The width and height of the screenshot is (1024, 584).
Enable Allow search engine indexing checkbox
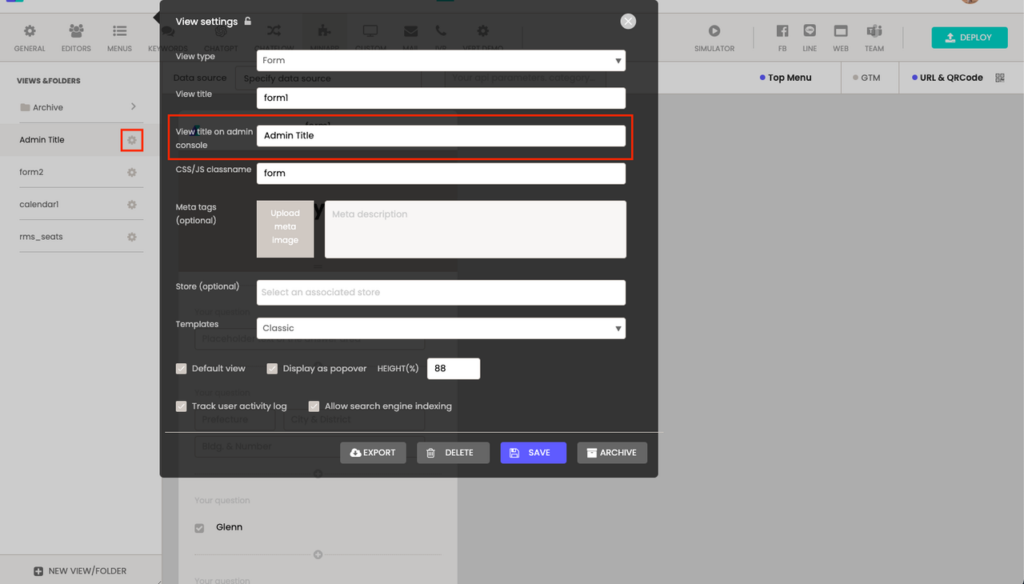tap(314, 407)
